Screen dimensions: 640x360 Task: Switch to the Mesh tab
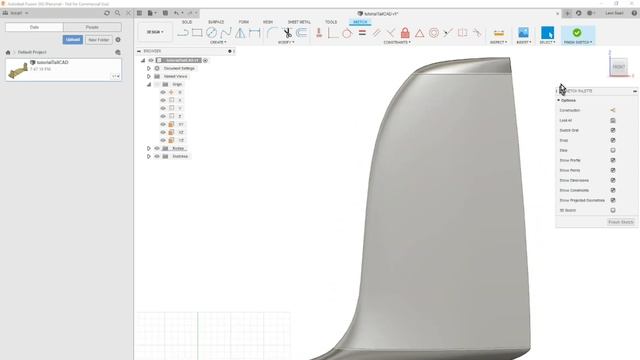tap(268, 22)
